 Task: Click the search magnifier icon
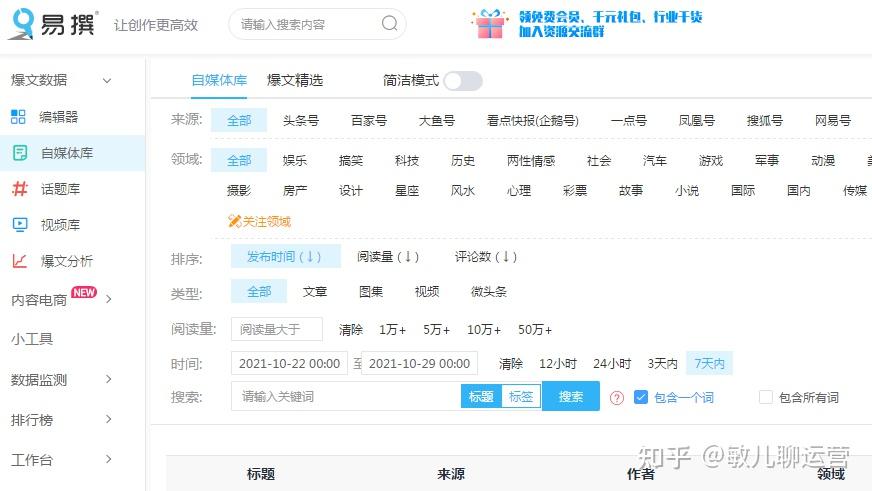point(389,23)
